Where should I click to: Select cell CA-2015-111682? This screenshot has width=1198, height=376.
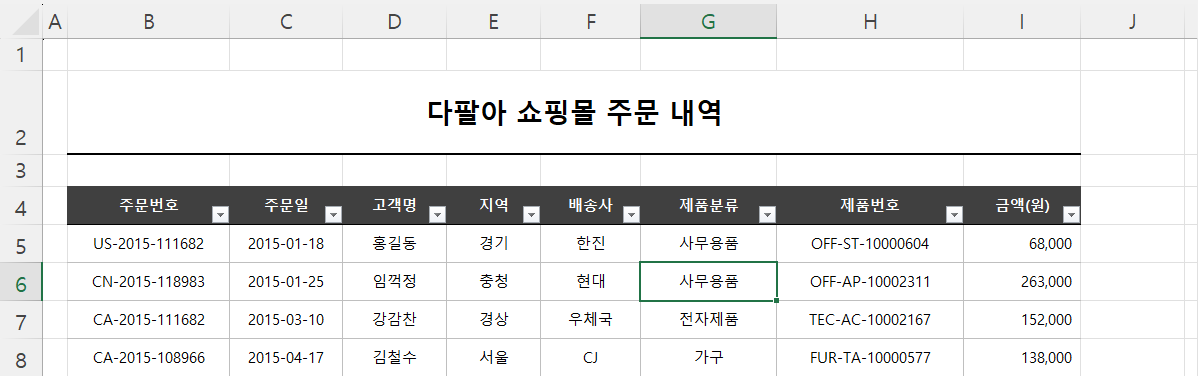(x=149, y=319)
